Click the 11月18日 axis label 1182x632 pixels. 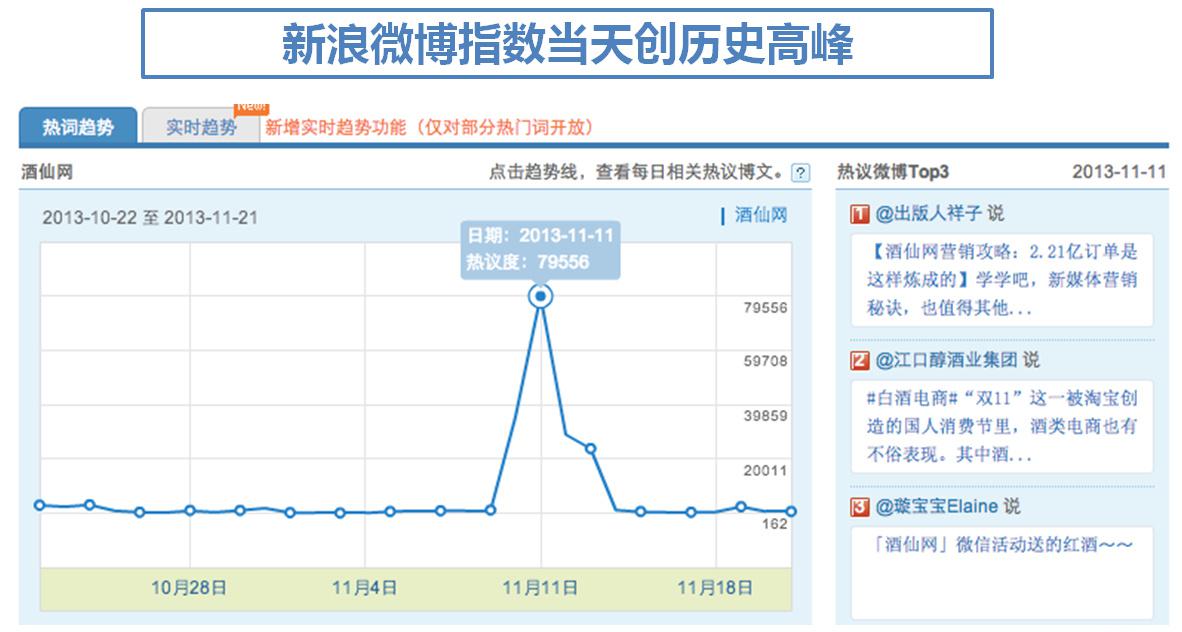pos(715,588)
